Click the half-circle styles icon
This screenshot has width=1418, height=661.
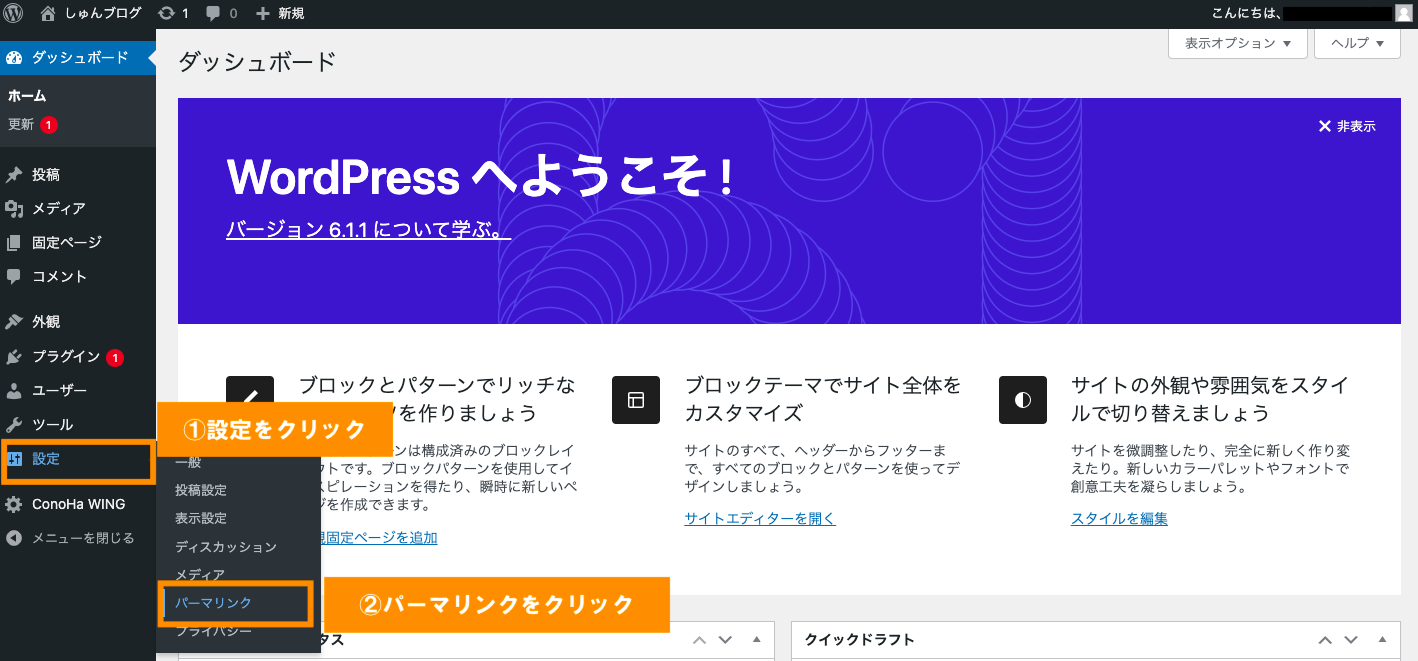coord(1023,400)
